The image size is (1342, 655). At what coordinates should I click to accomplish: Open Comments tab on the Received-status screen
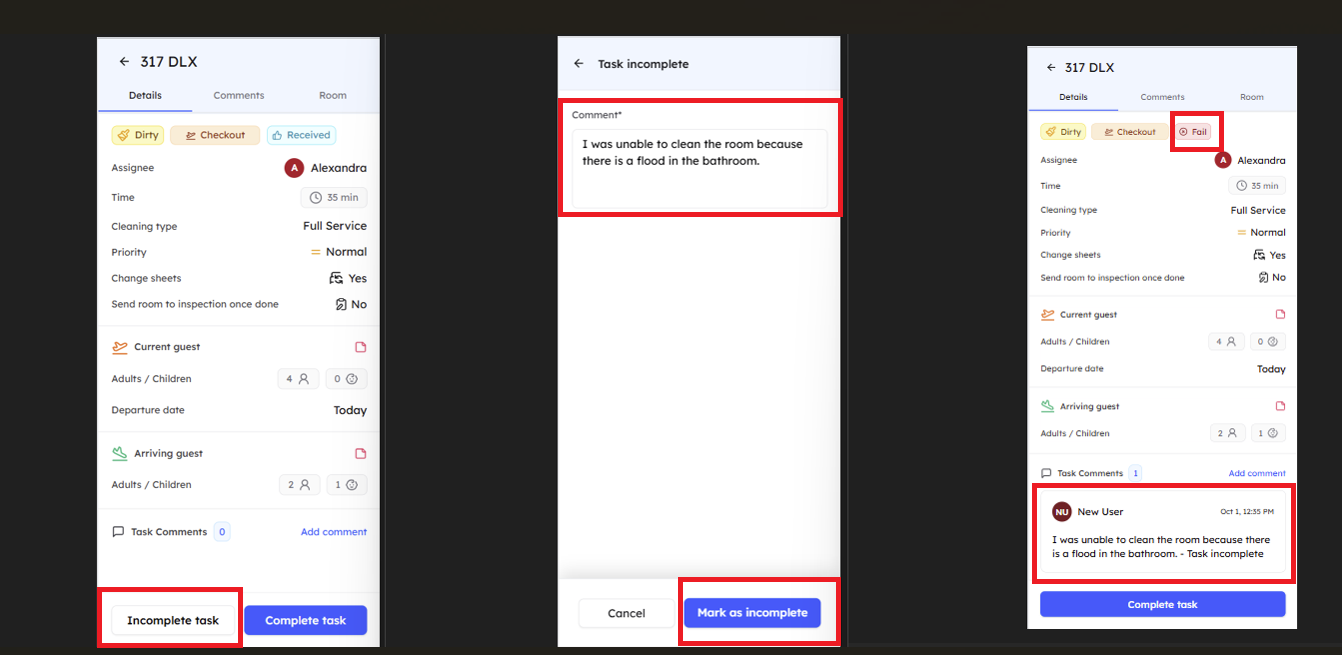tap(239, 95)
